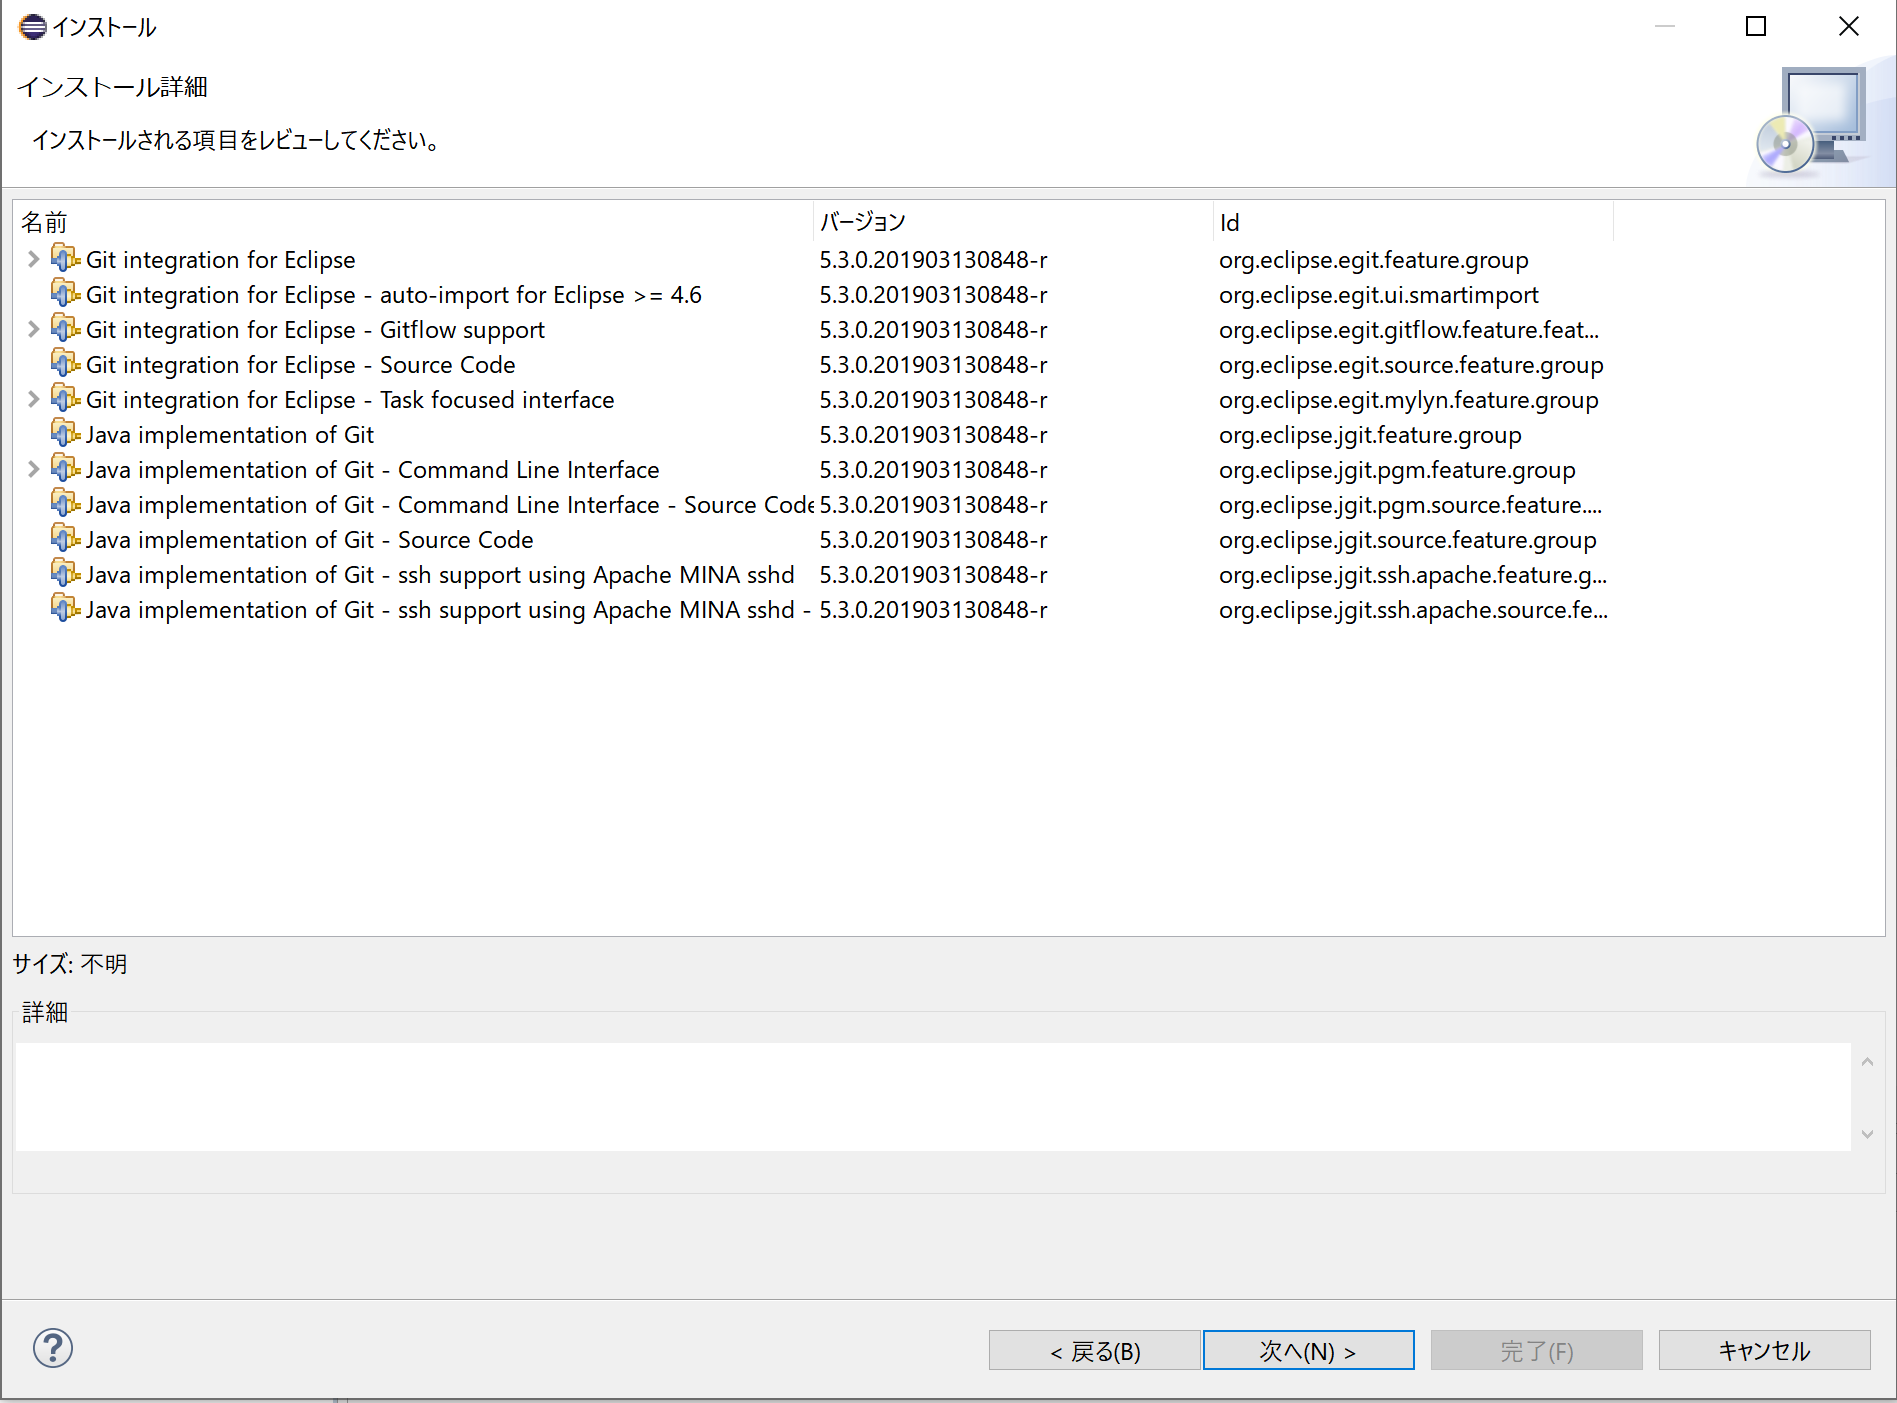The image size is (1897, 1403).
Task: Sort by the バージョン column header
Action: 1013,222
